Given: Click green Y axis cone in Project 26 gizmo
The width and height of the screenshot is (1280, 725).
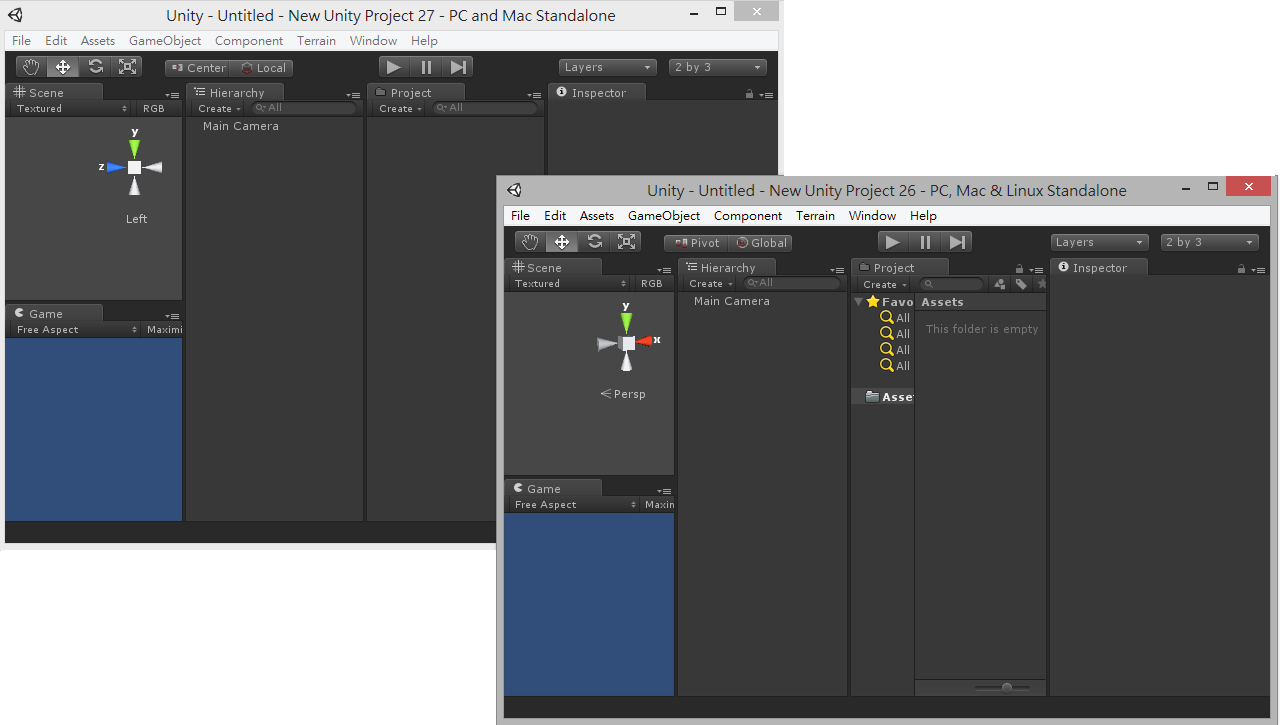Looking at the screenshot, I should click(627, 323).
